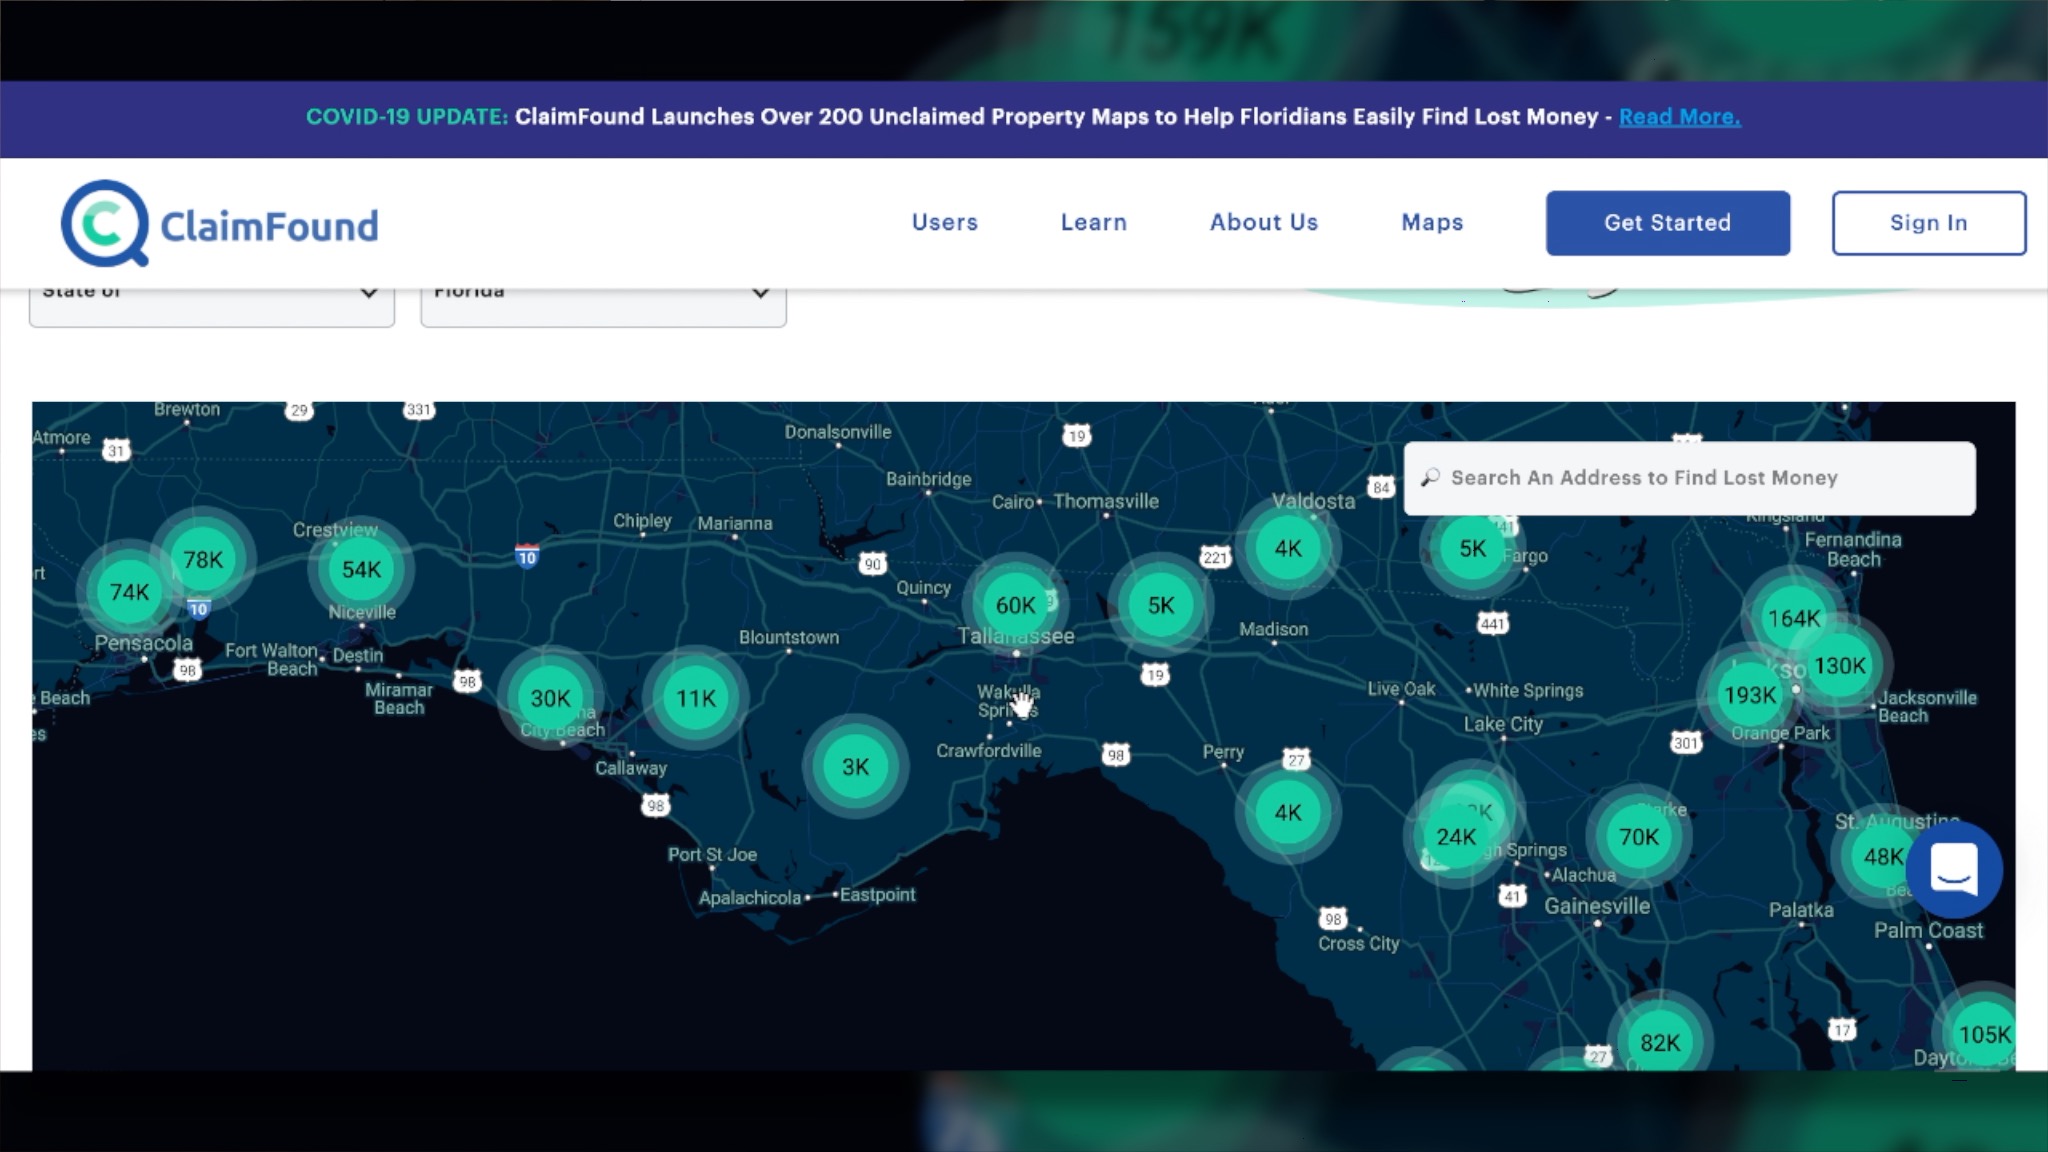Select the 5K cluster near Fargo
The width and height of the screenshot is (2048, 1152).
(1472, 548)
